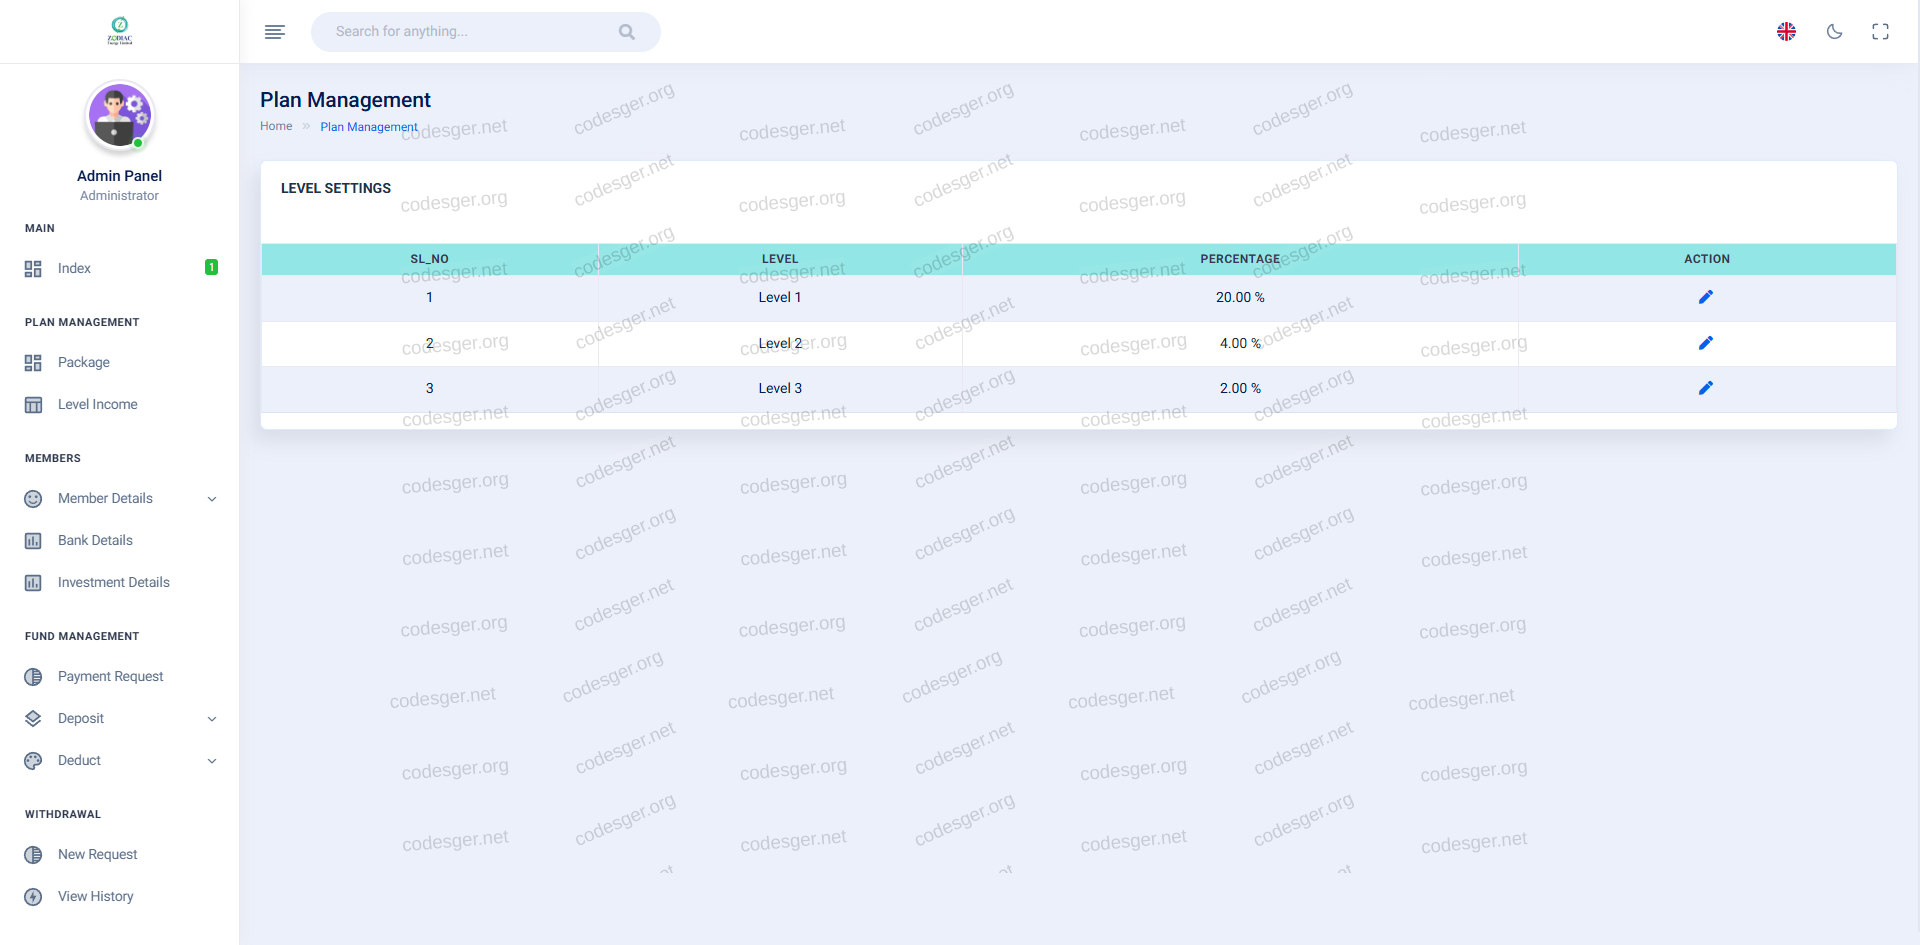Click the Admin Panel avatar image
This screenshot has width=1920, height=945.
[120, 116]
